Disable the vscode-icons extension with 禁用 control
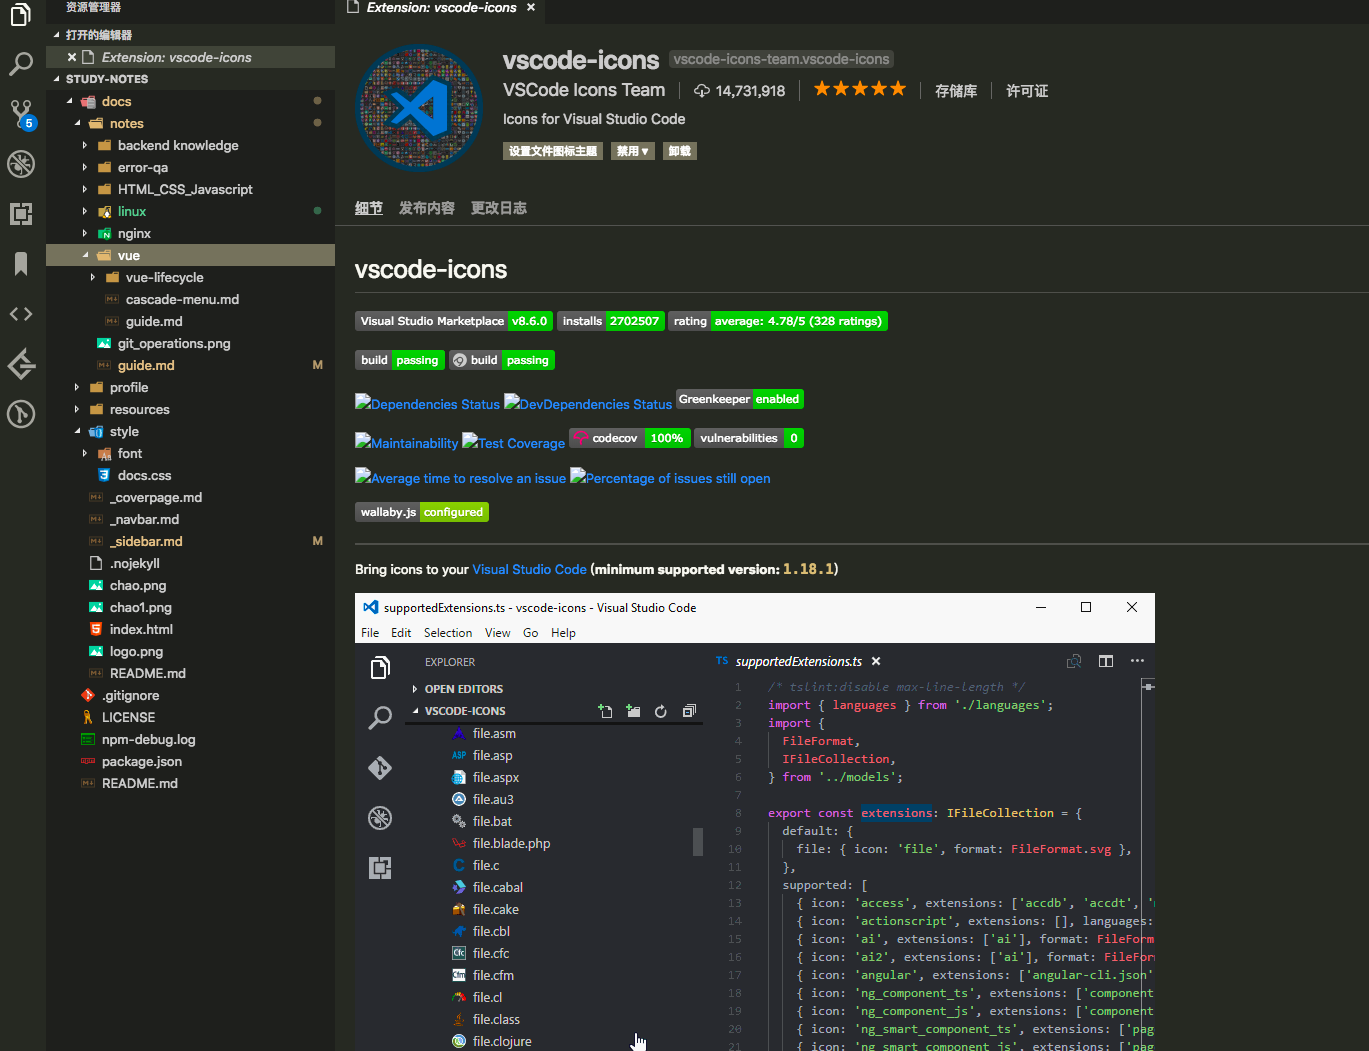Screen dimensions: 1369x1051 coord(627,150)
